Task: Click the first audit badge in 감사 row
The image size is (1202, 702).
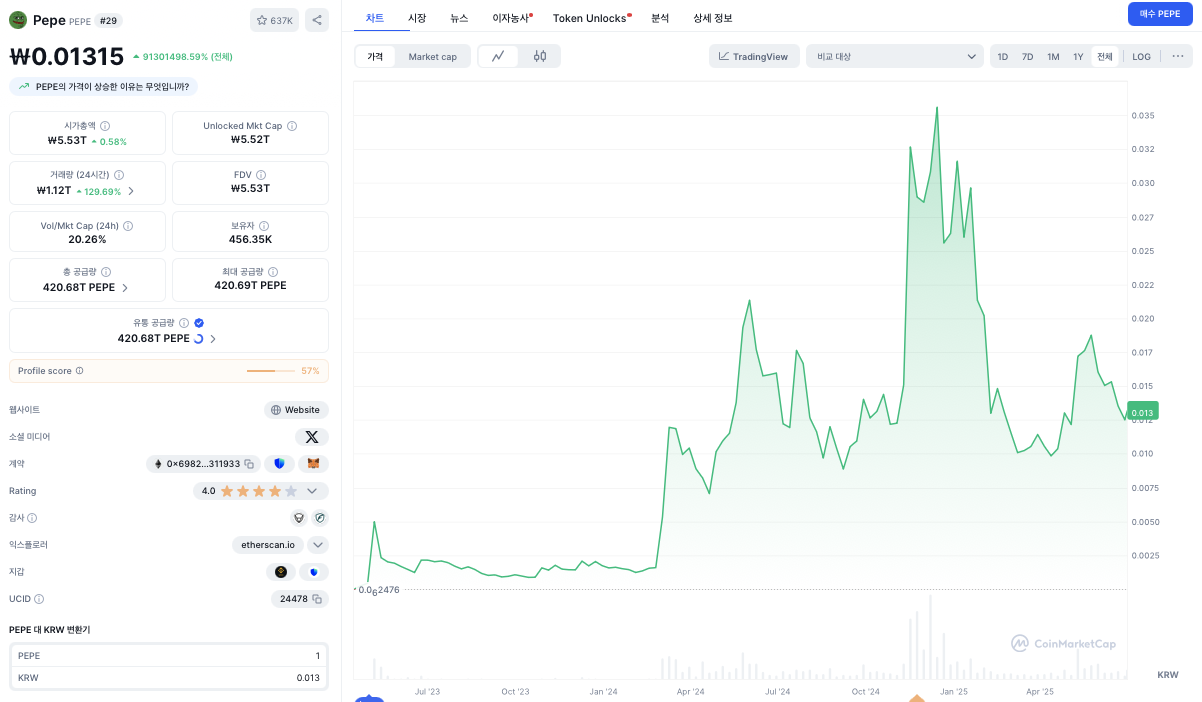Action: point(298,518)
